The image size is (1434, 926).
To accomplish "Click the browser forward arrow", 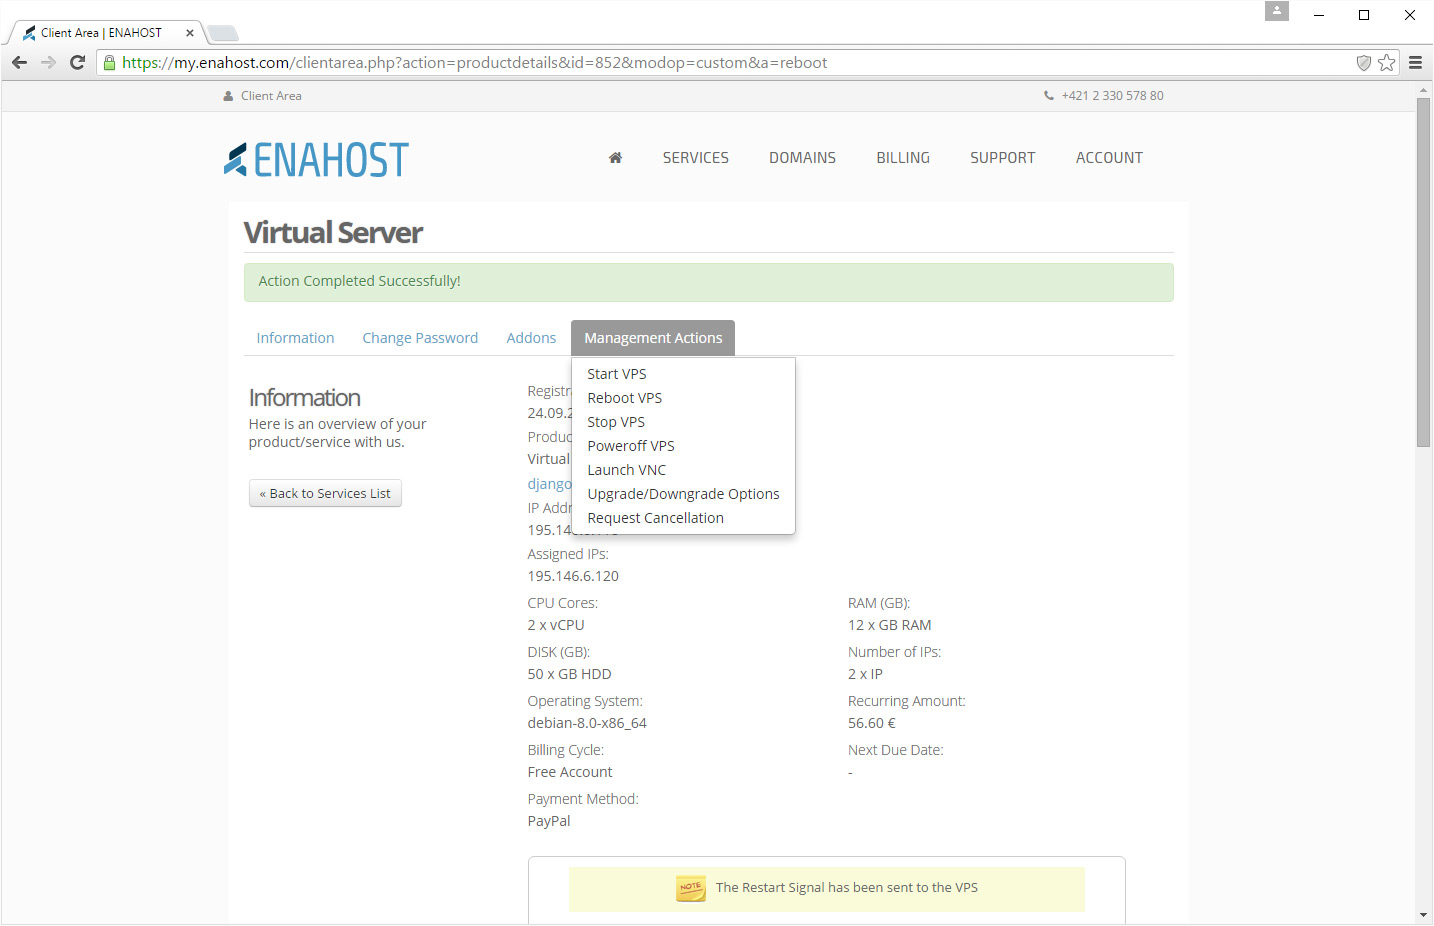I will point(48,62).
